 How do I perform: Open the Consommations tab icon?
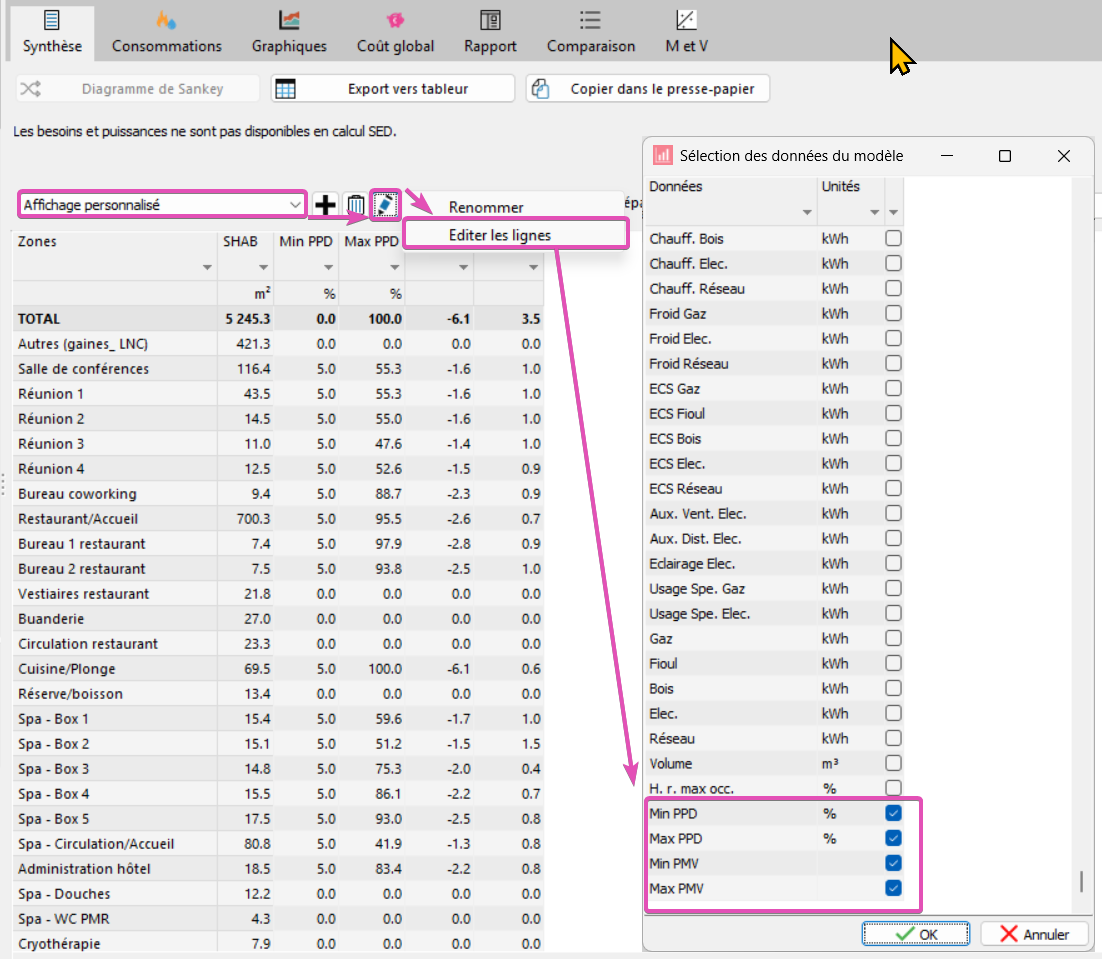166,21
